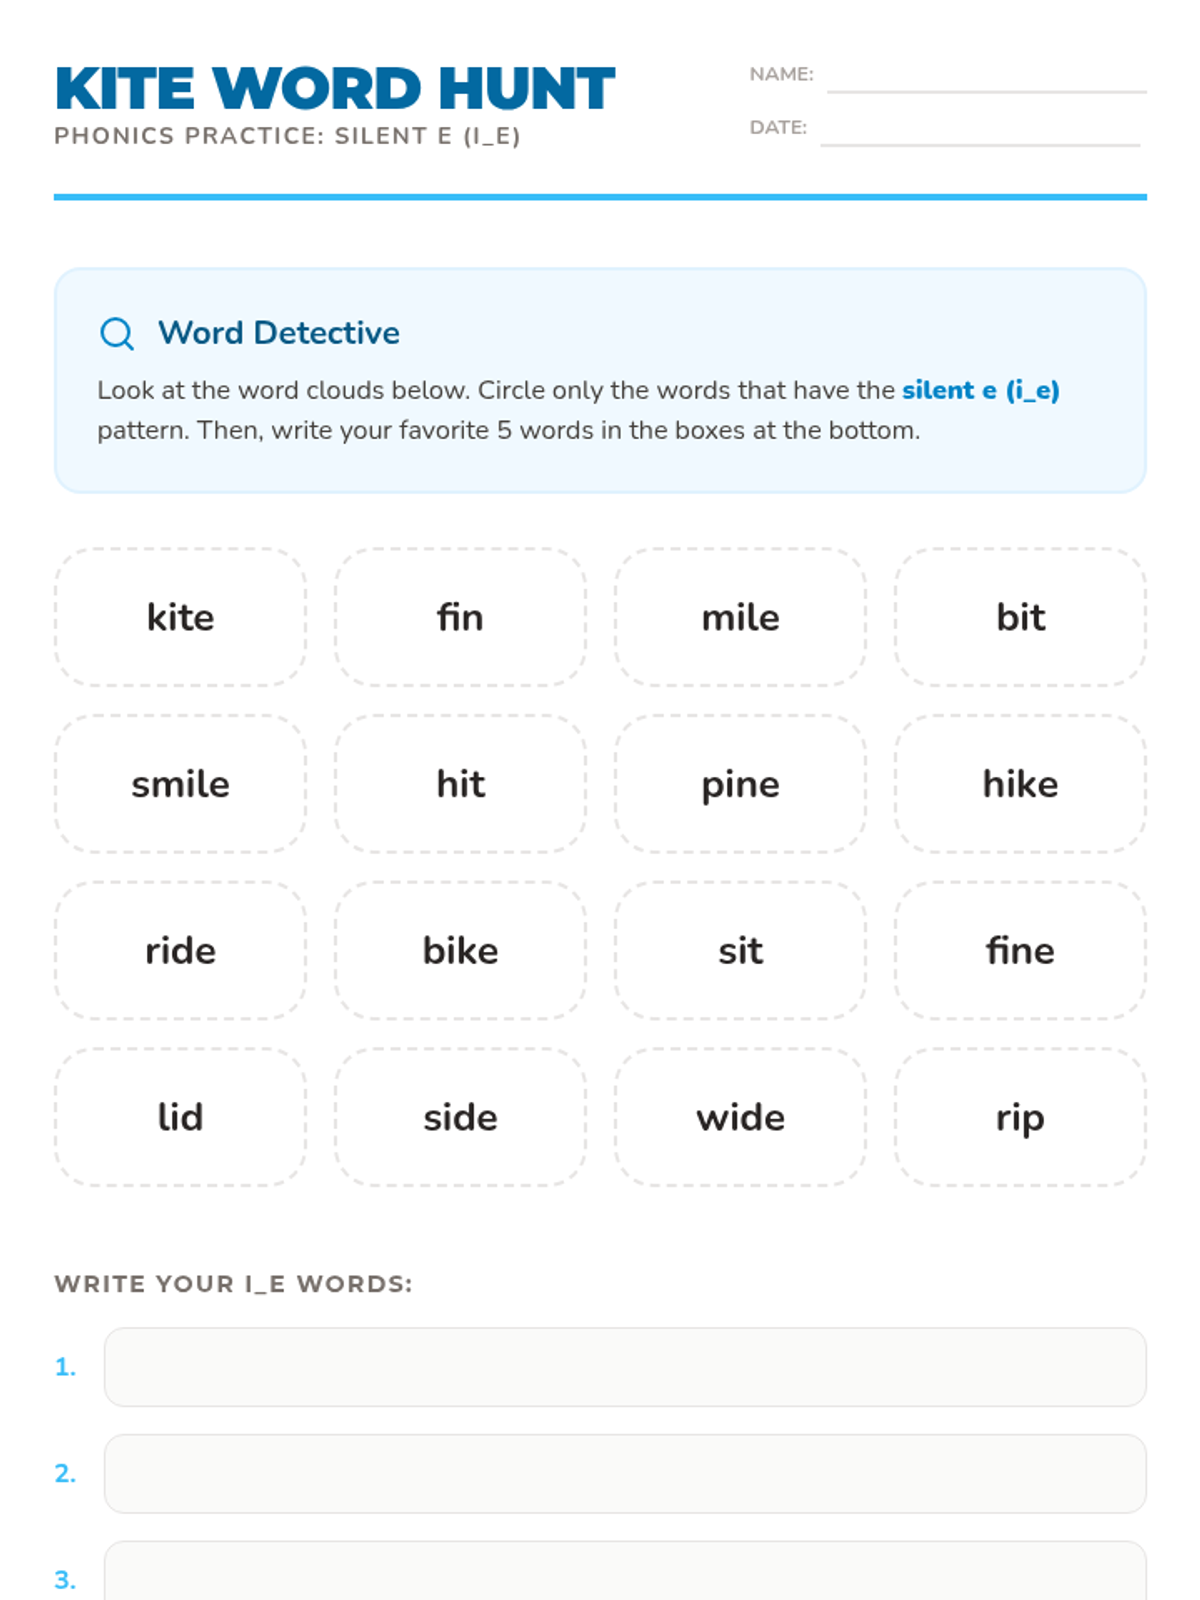Tap the 'hit' word card
Screen dimensions: 1200x1600
(x=460, y=784)
